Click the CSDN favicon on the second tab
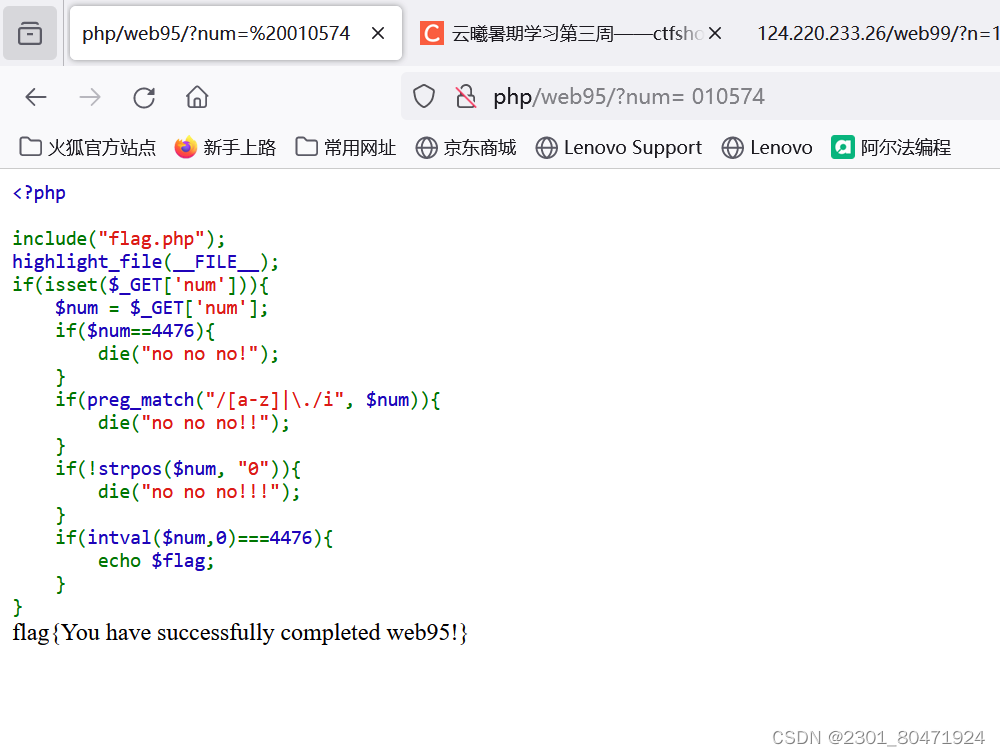Screen dimensions: 1000x756 tap(431, 33)
